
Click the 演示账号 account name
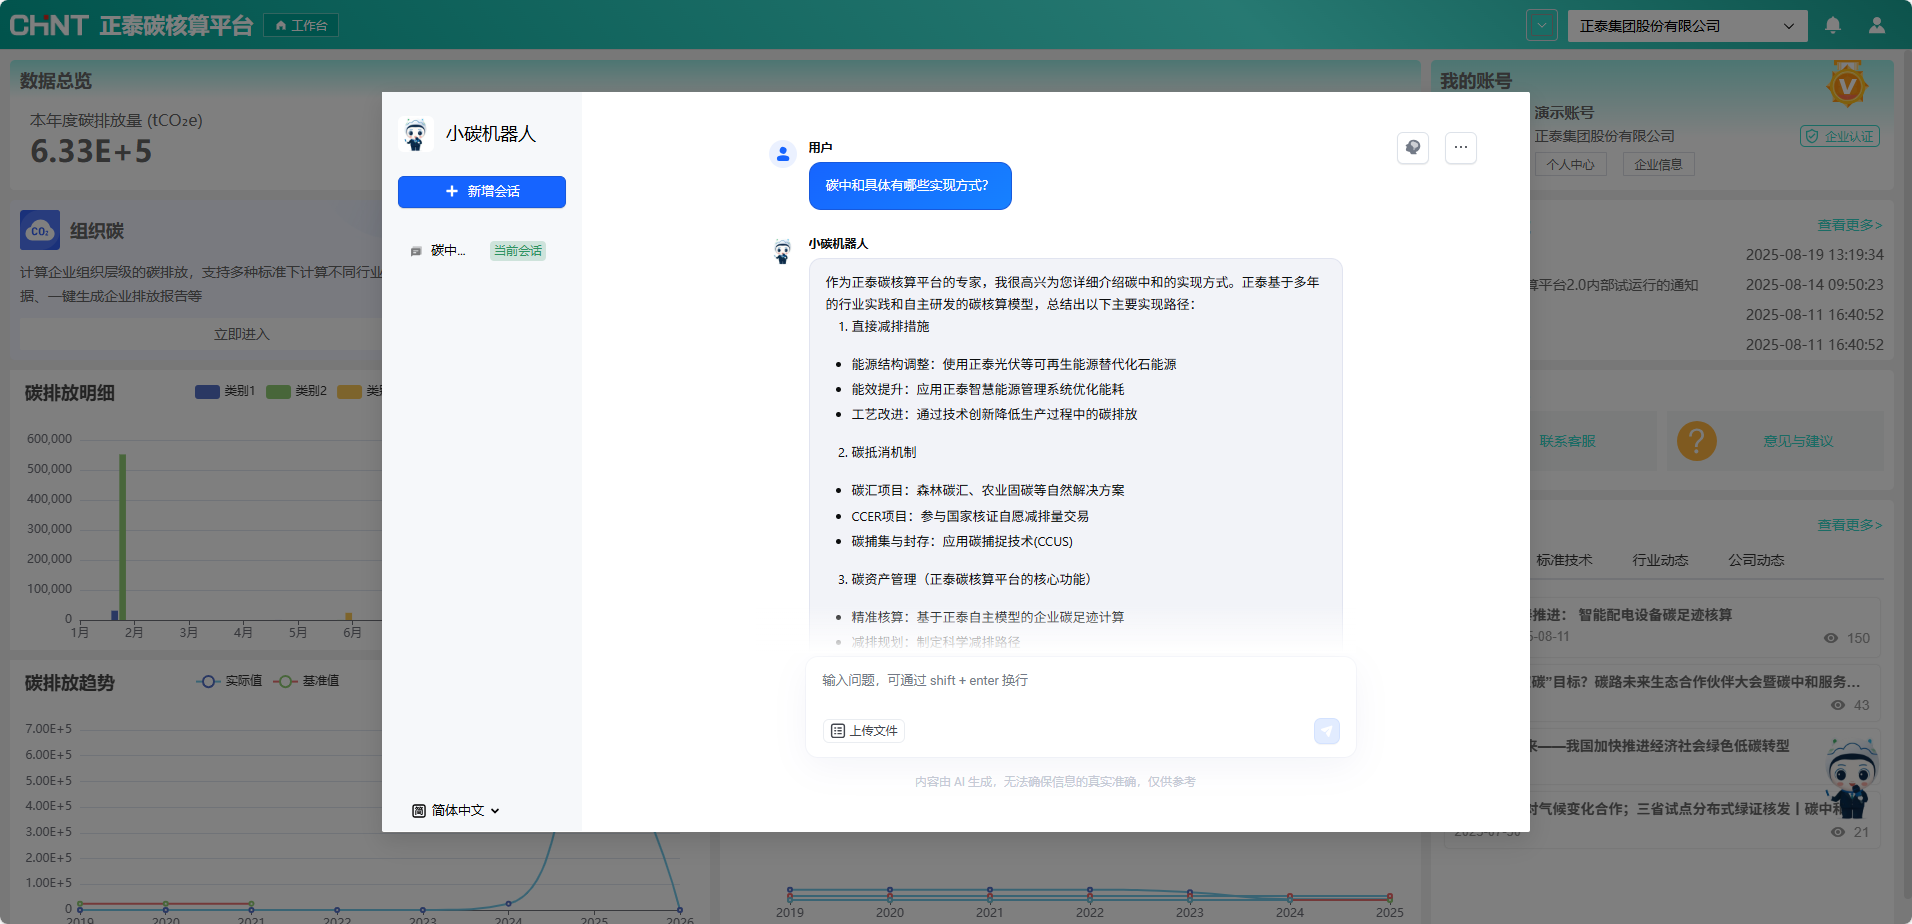[x=1564, y=113]
